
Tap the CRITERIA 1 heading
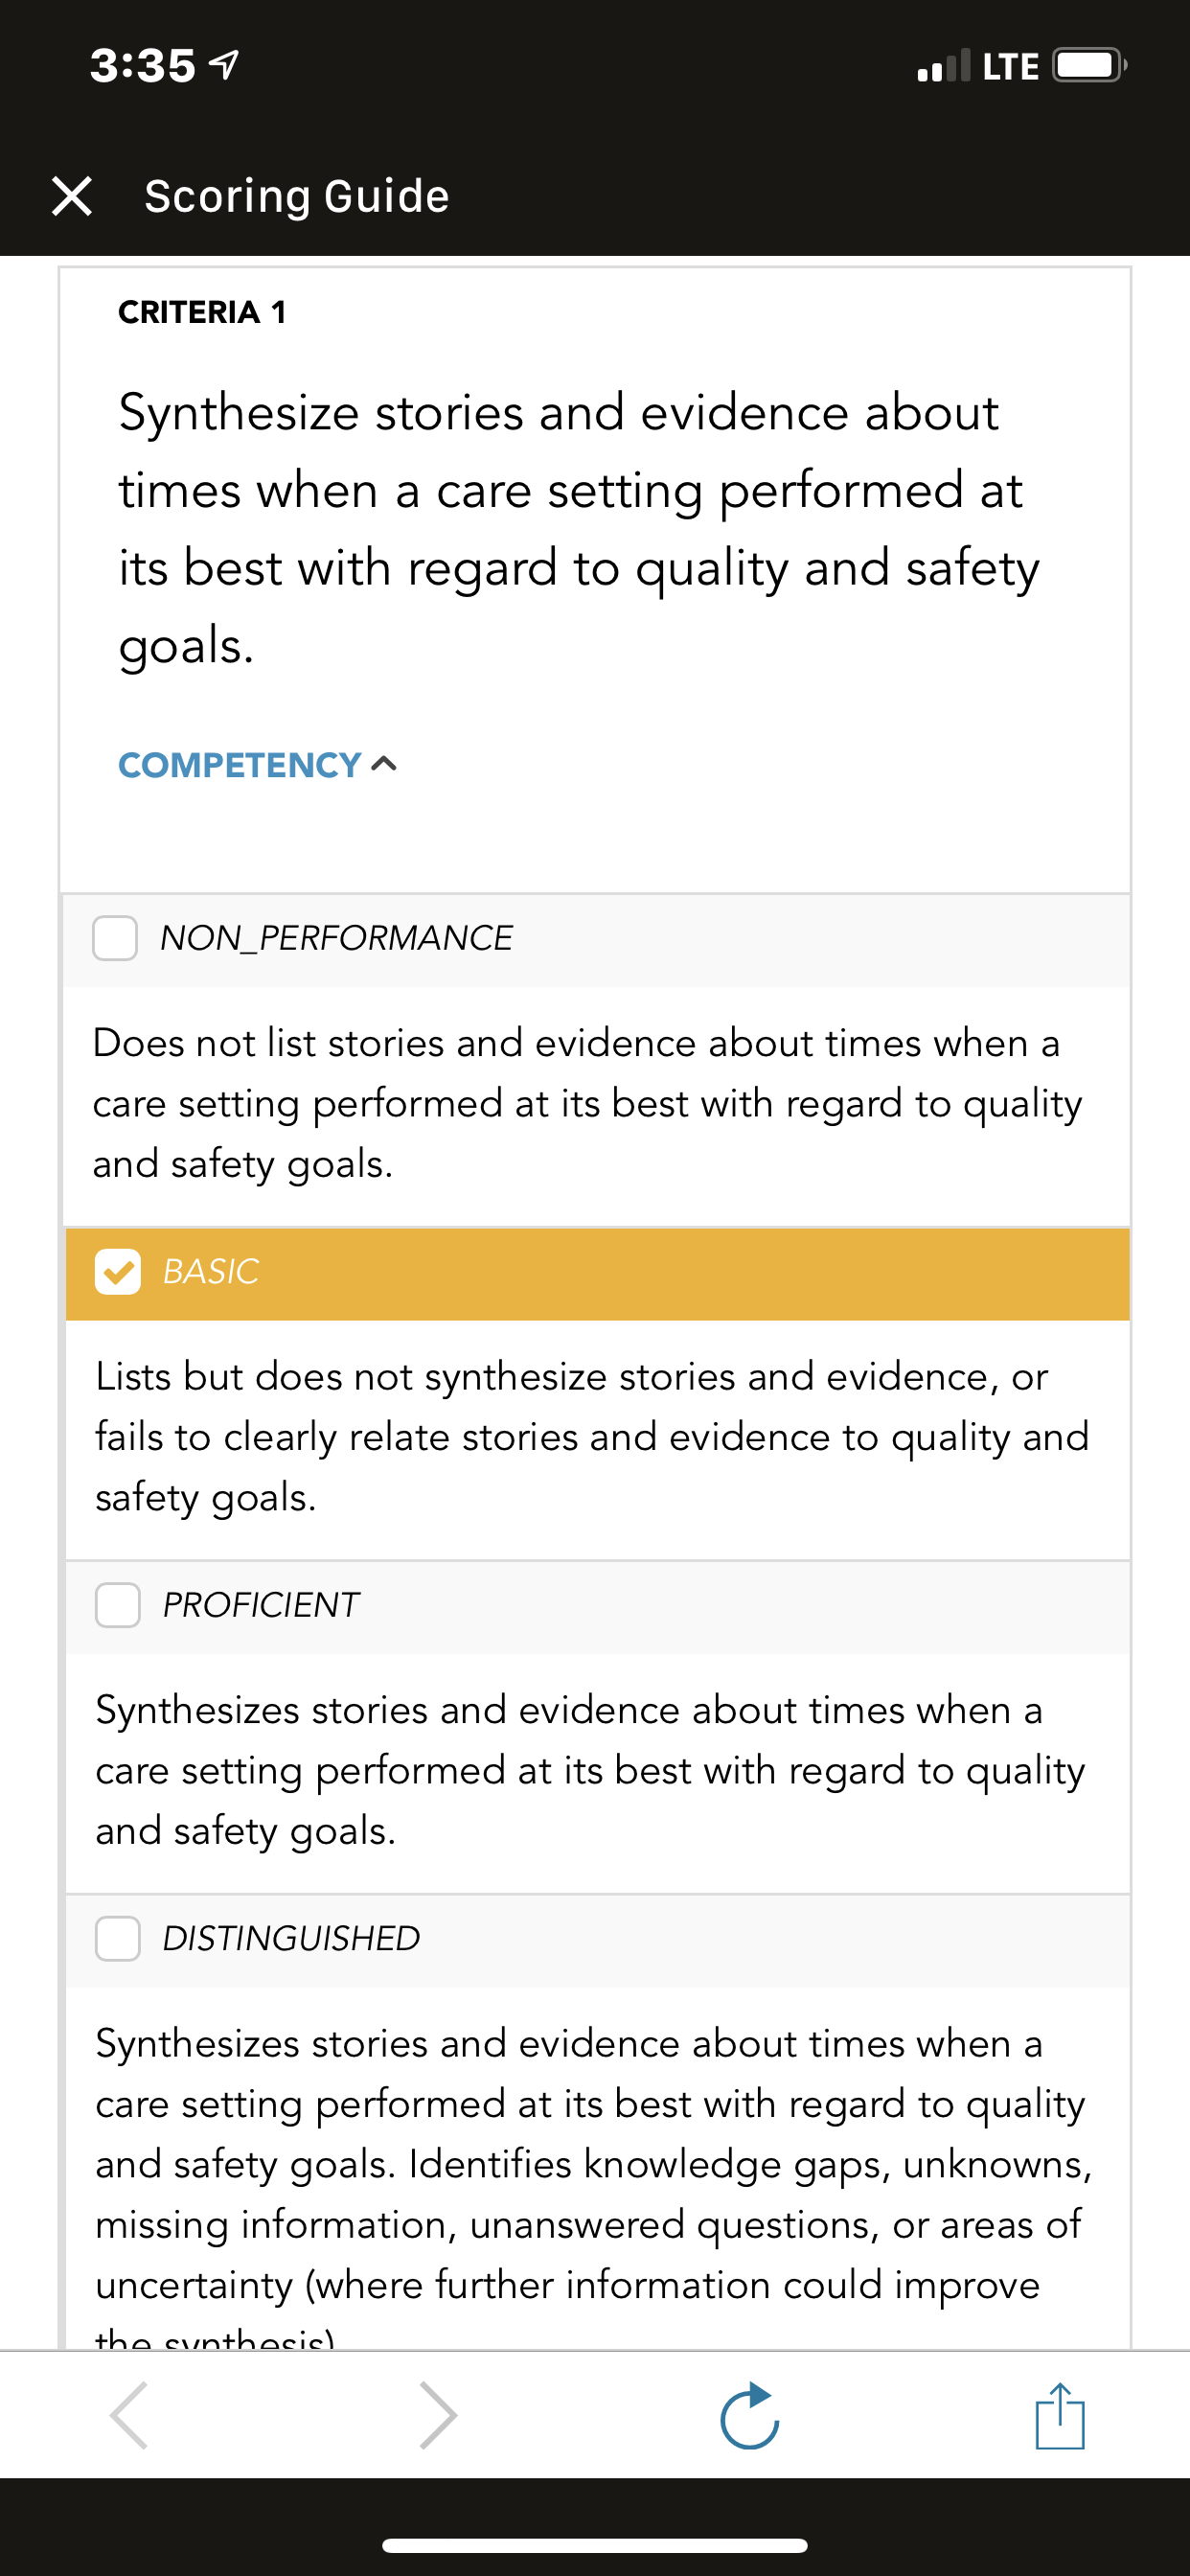202,312
